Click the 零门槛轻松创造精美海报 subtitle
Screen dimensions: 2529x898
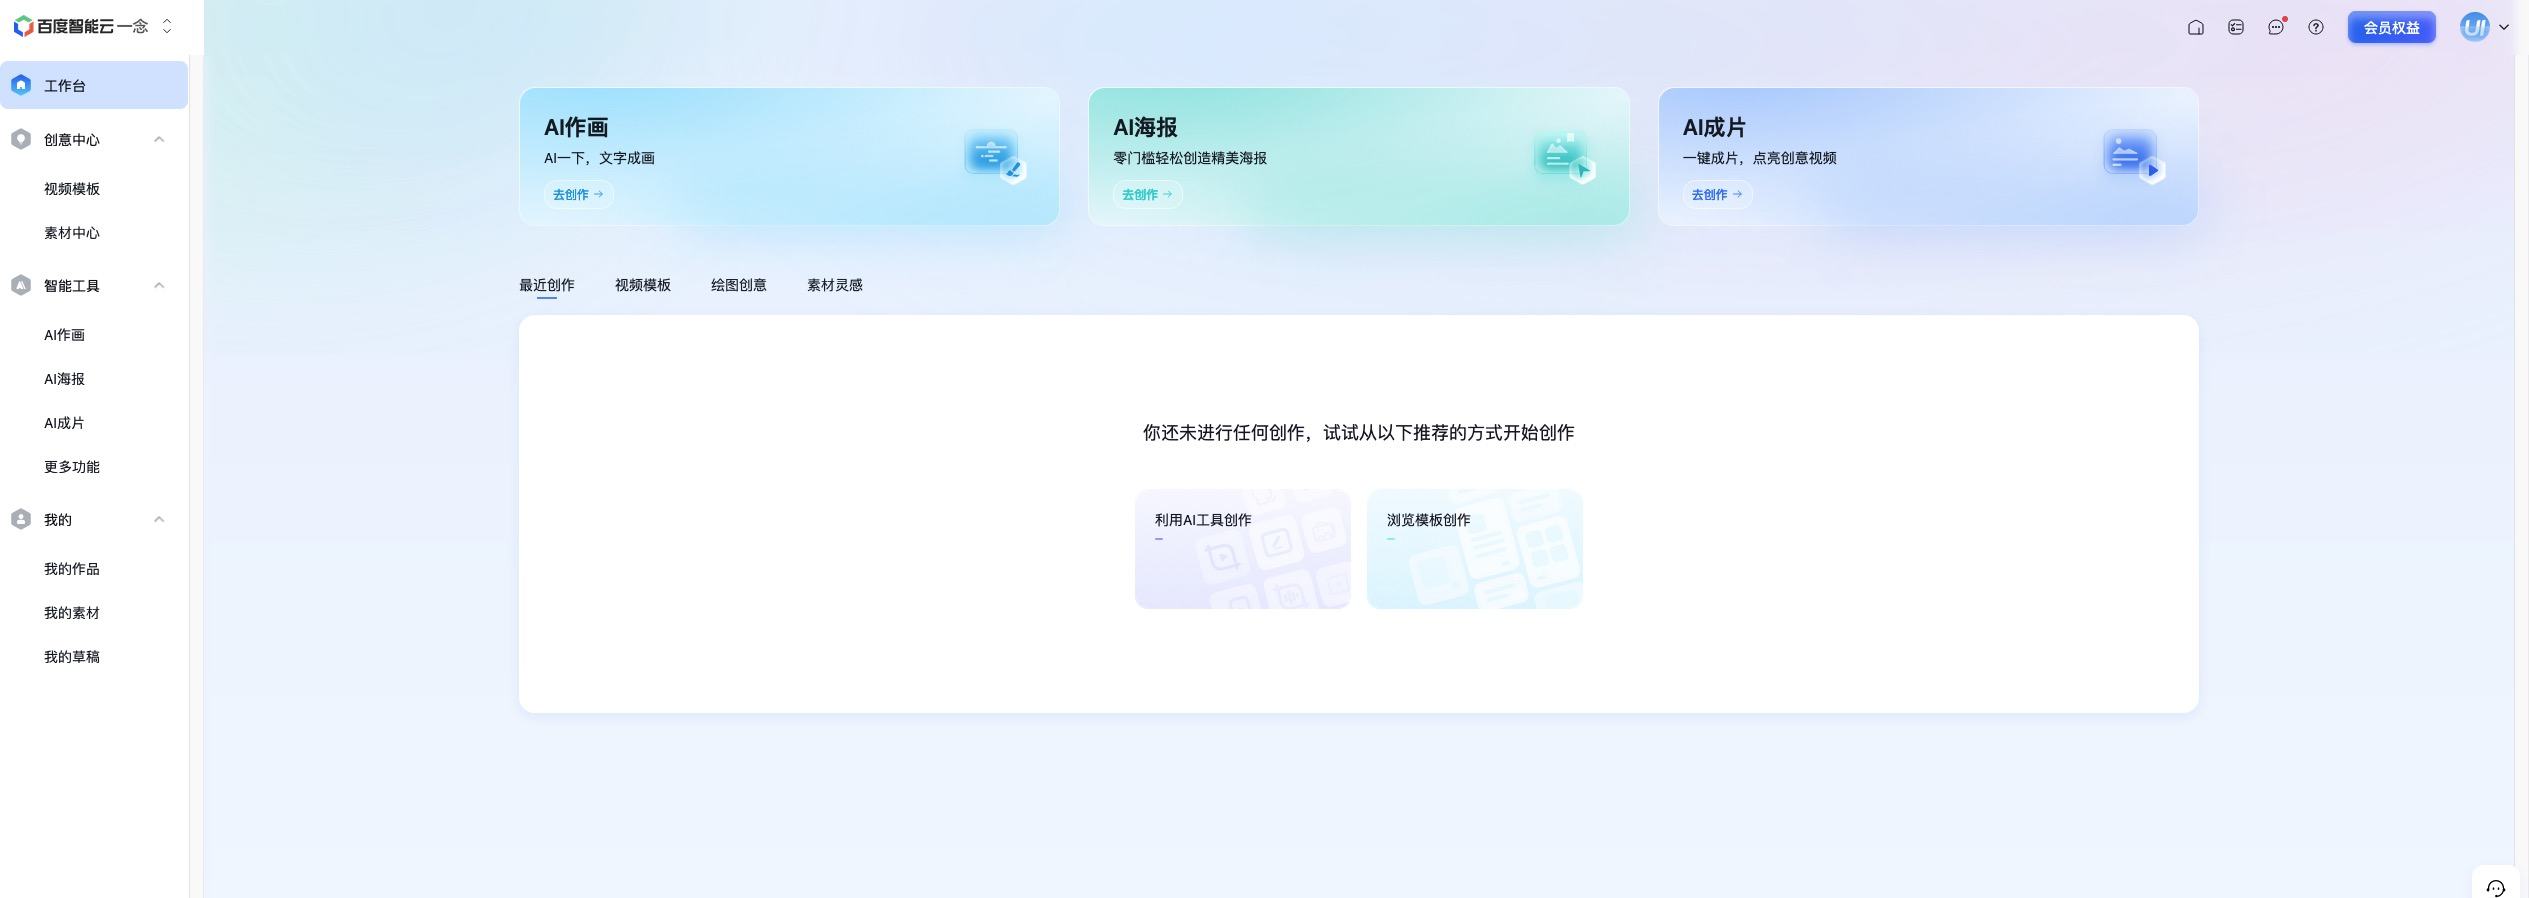pos(1190,158)
